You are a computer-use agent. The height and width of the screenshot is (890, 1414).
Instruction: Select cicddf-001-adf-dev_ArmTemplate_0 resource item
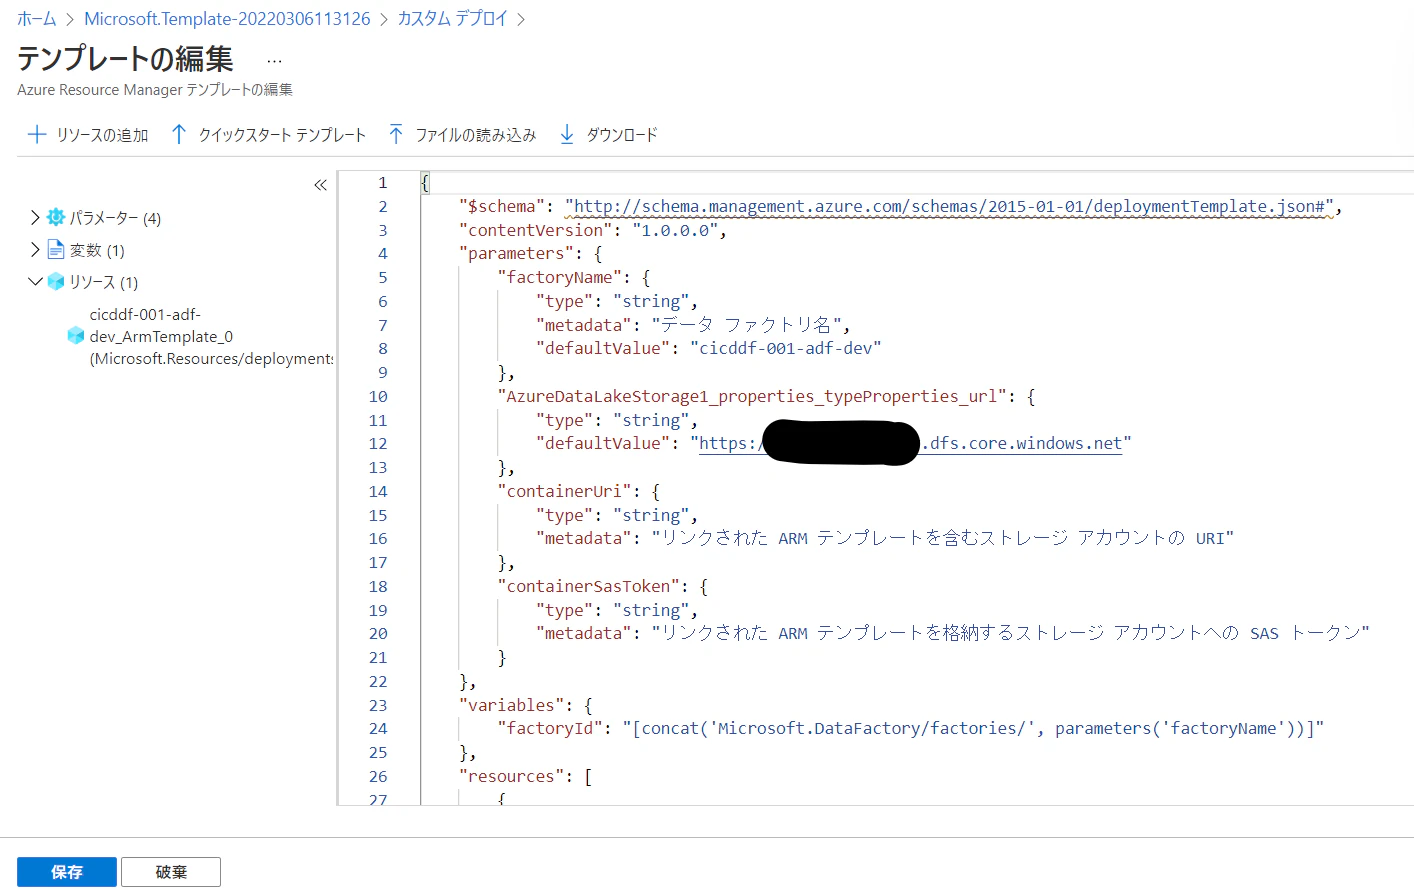(x=210, y=336)
